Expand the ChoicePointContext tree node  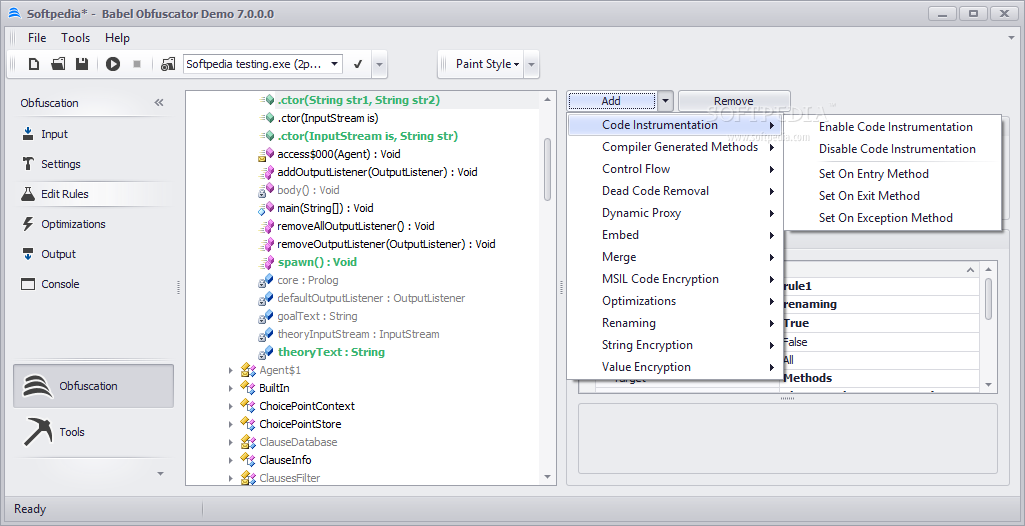point(230,406)
